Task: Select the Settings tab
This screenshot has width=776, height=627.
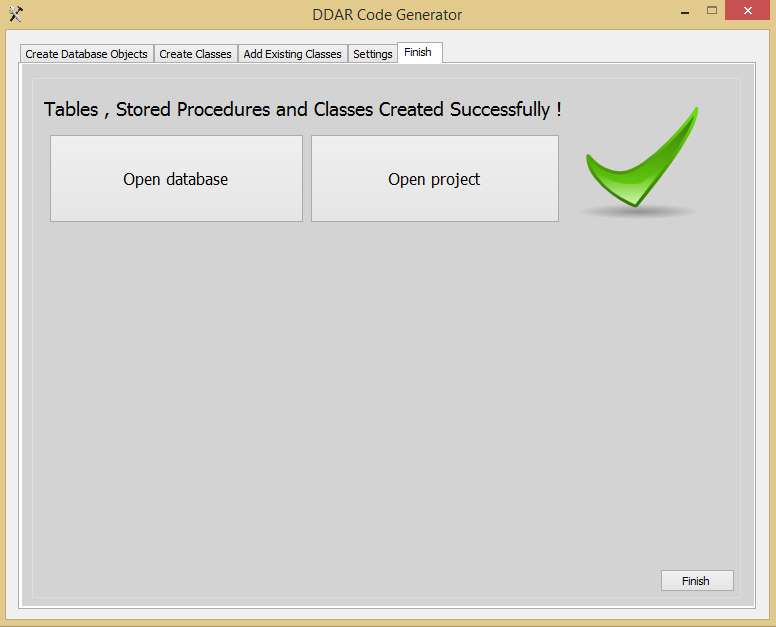Action: coord(372,54)
